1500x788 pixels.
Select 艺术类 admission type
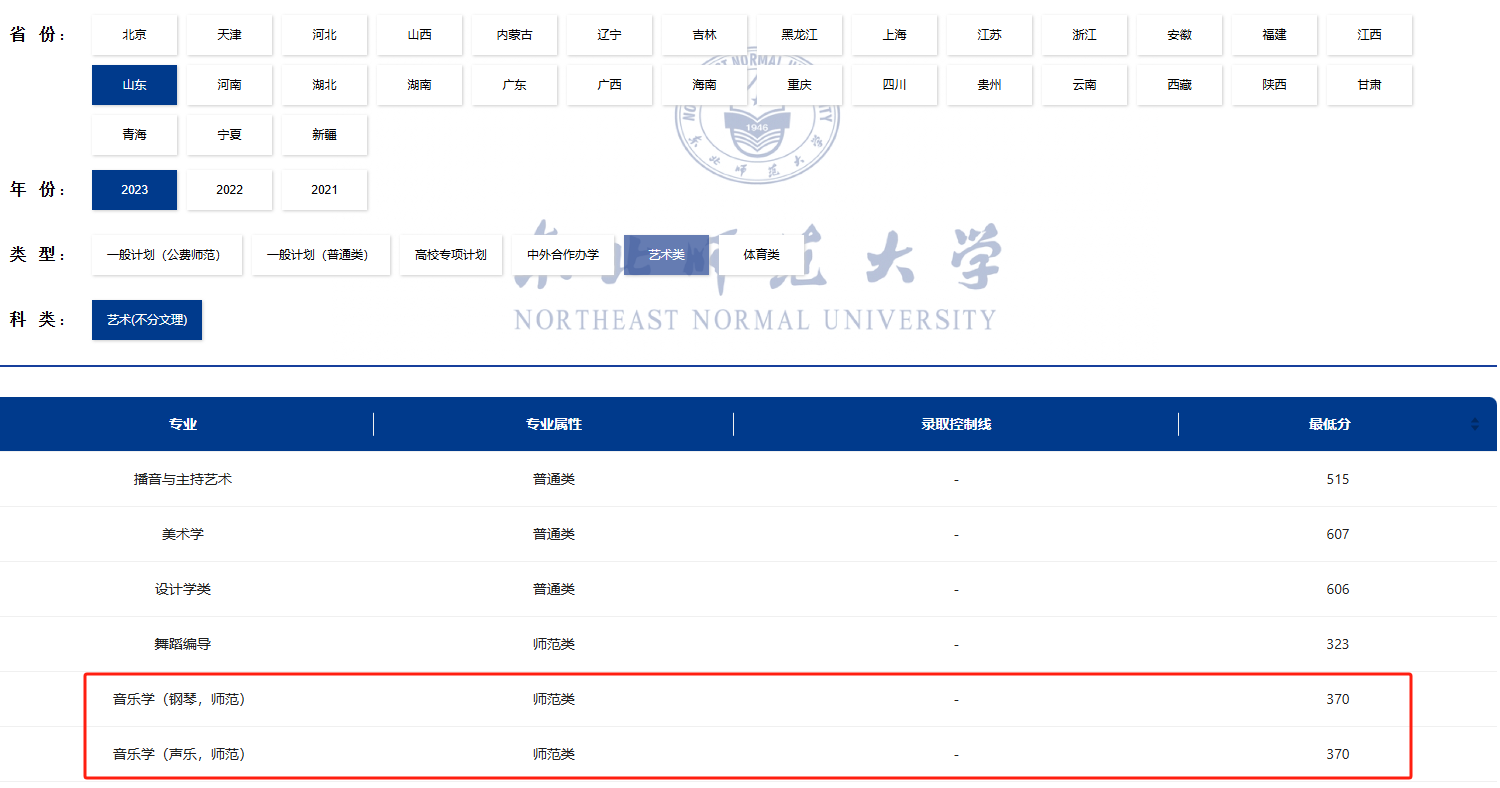coord(666,255)
